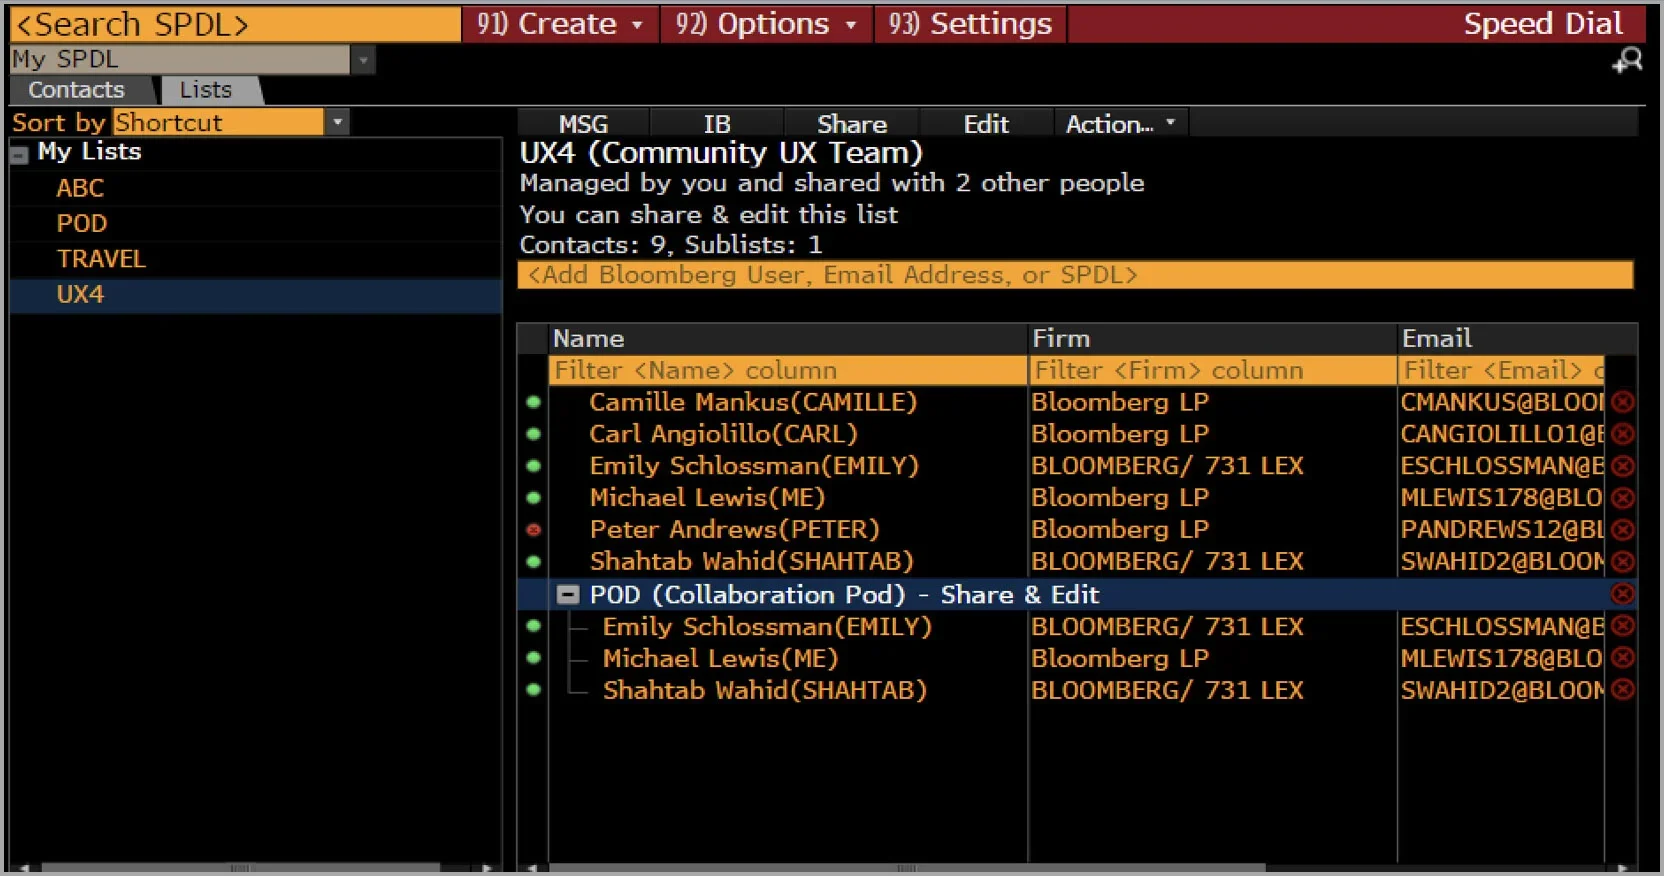Click the MSG button

583,124
